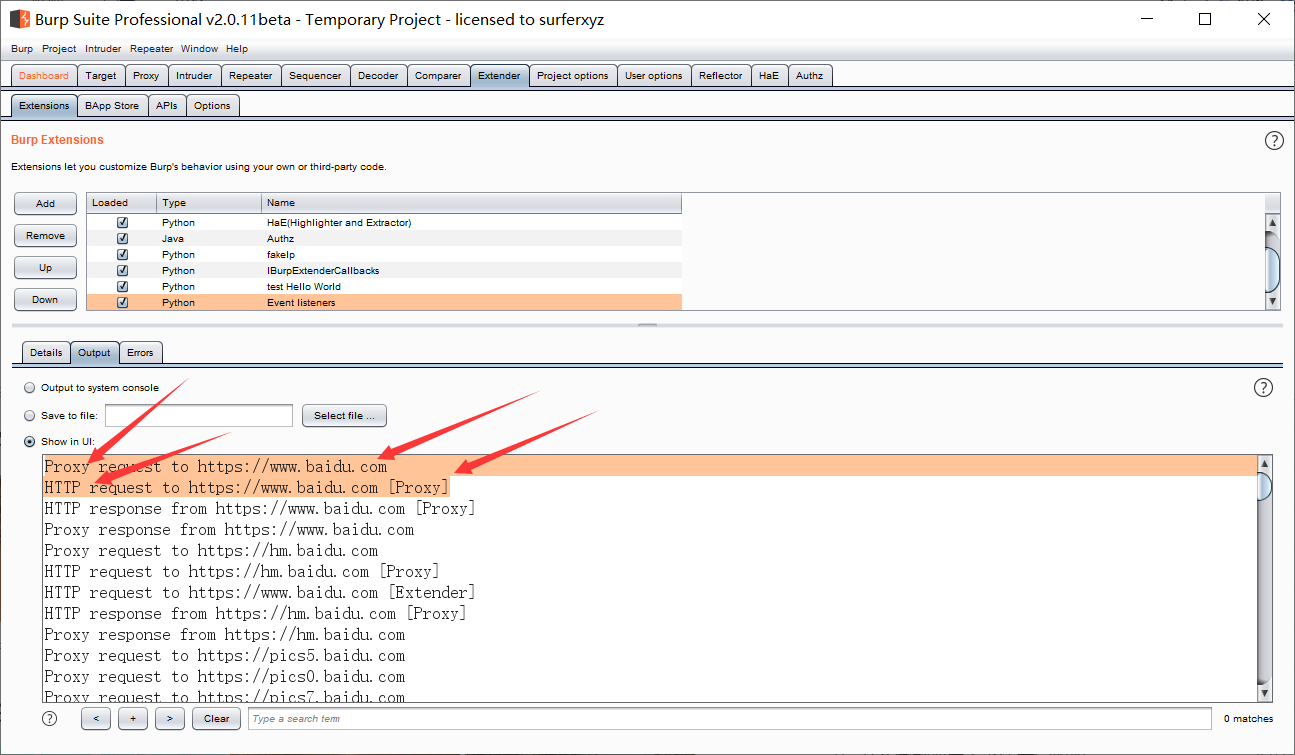
Task: Open the Authz tab
Action: 810,75
